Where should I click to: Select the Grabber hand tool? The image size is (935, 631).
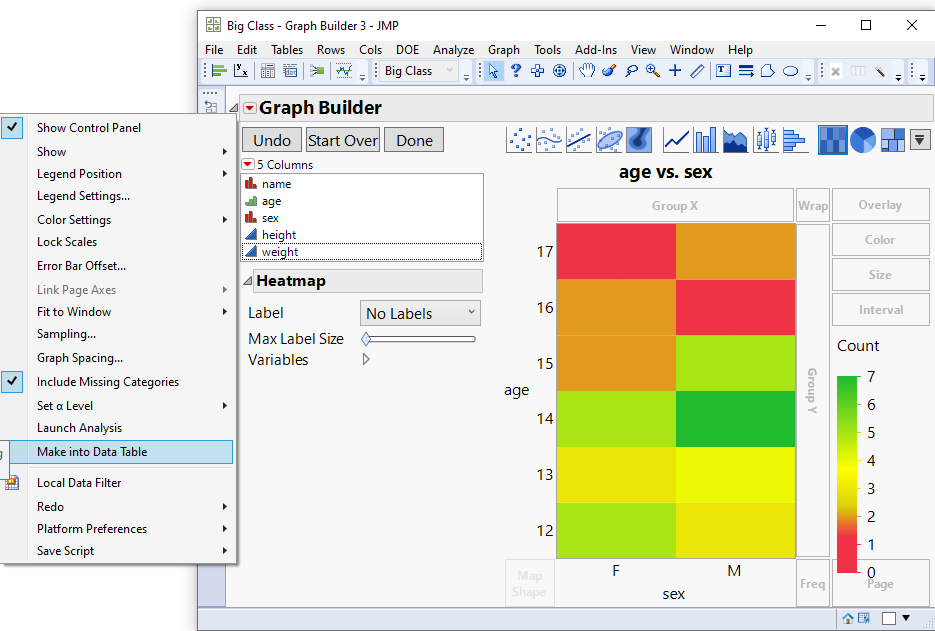coord(587,71)
